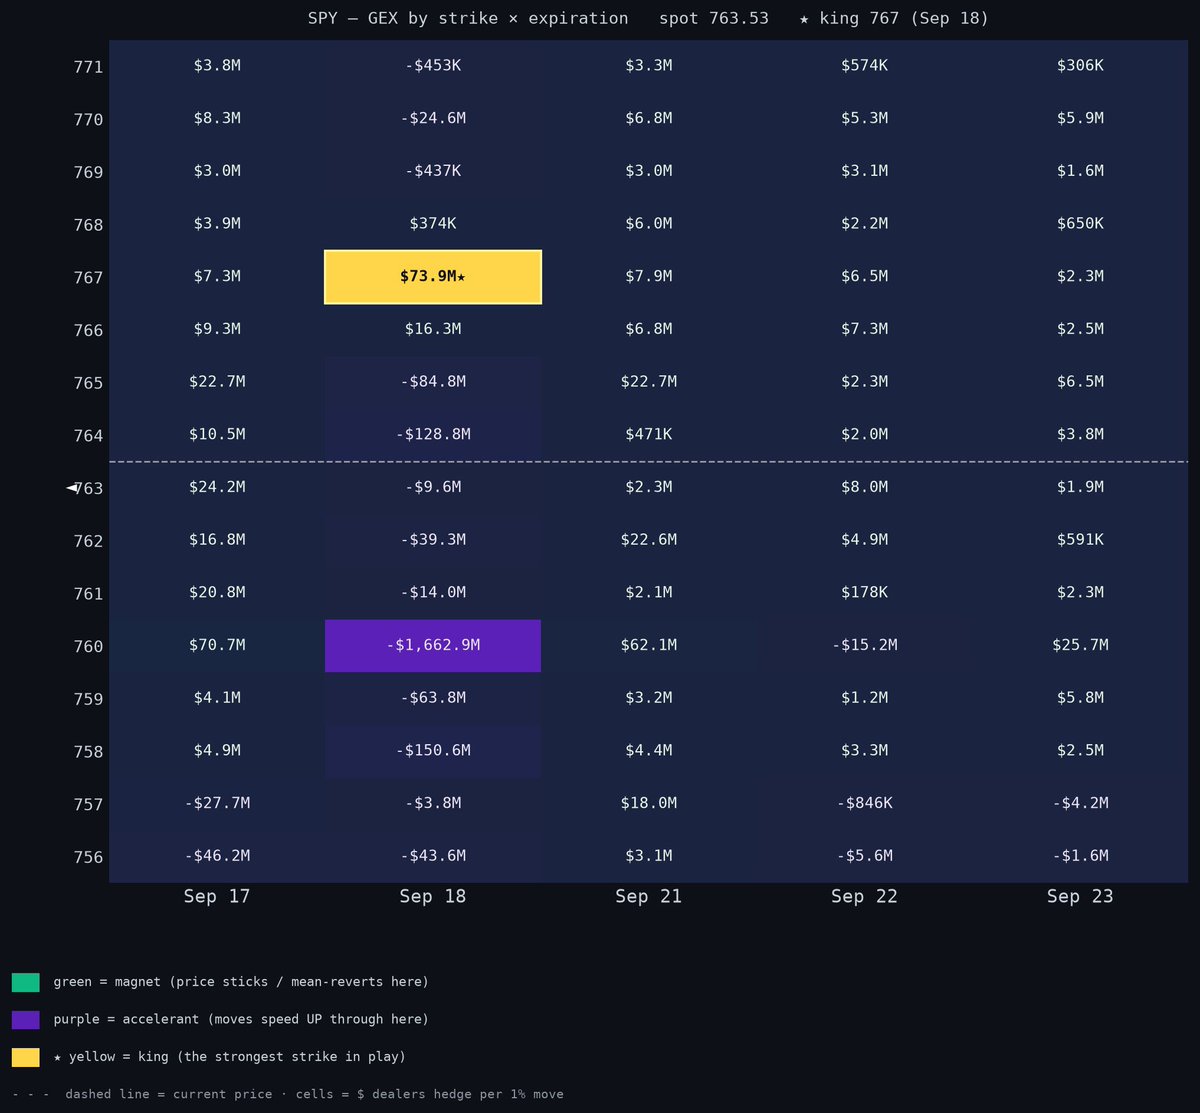This screenshot has width=1200, height=1113.
Task: Click the $6.5M cell at strike 765
Action: (x=1080, y=382)
